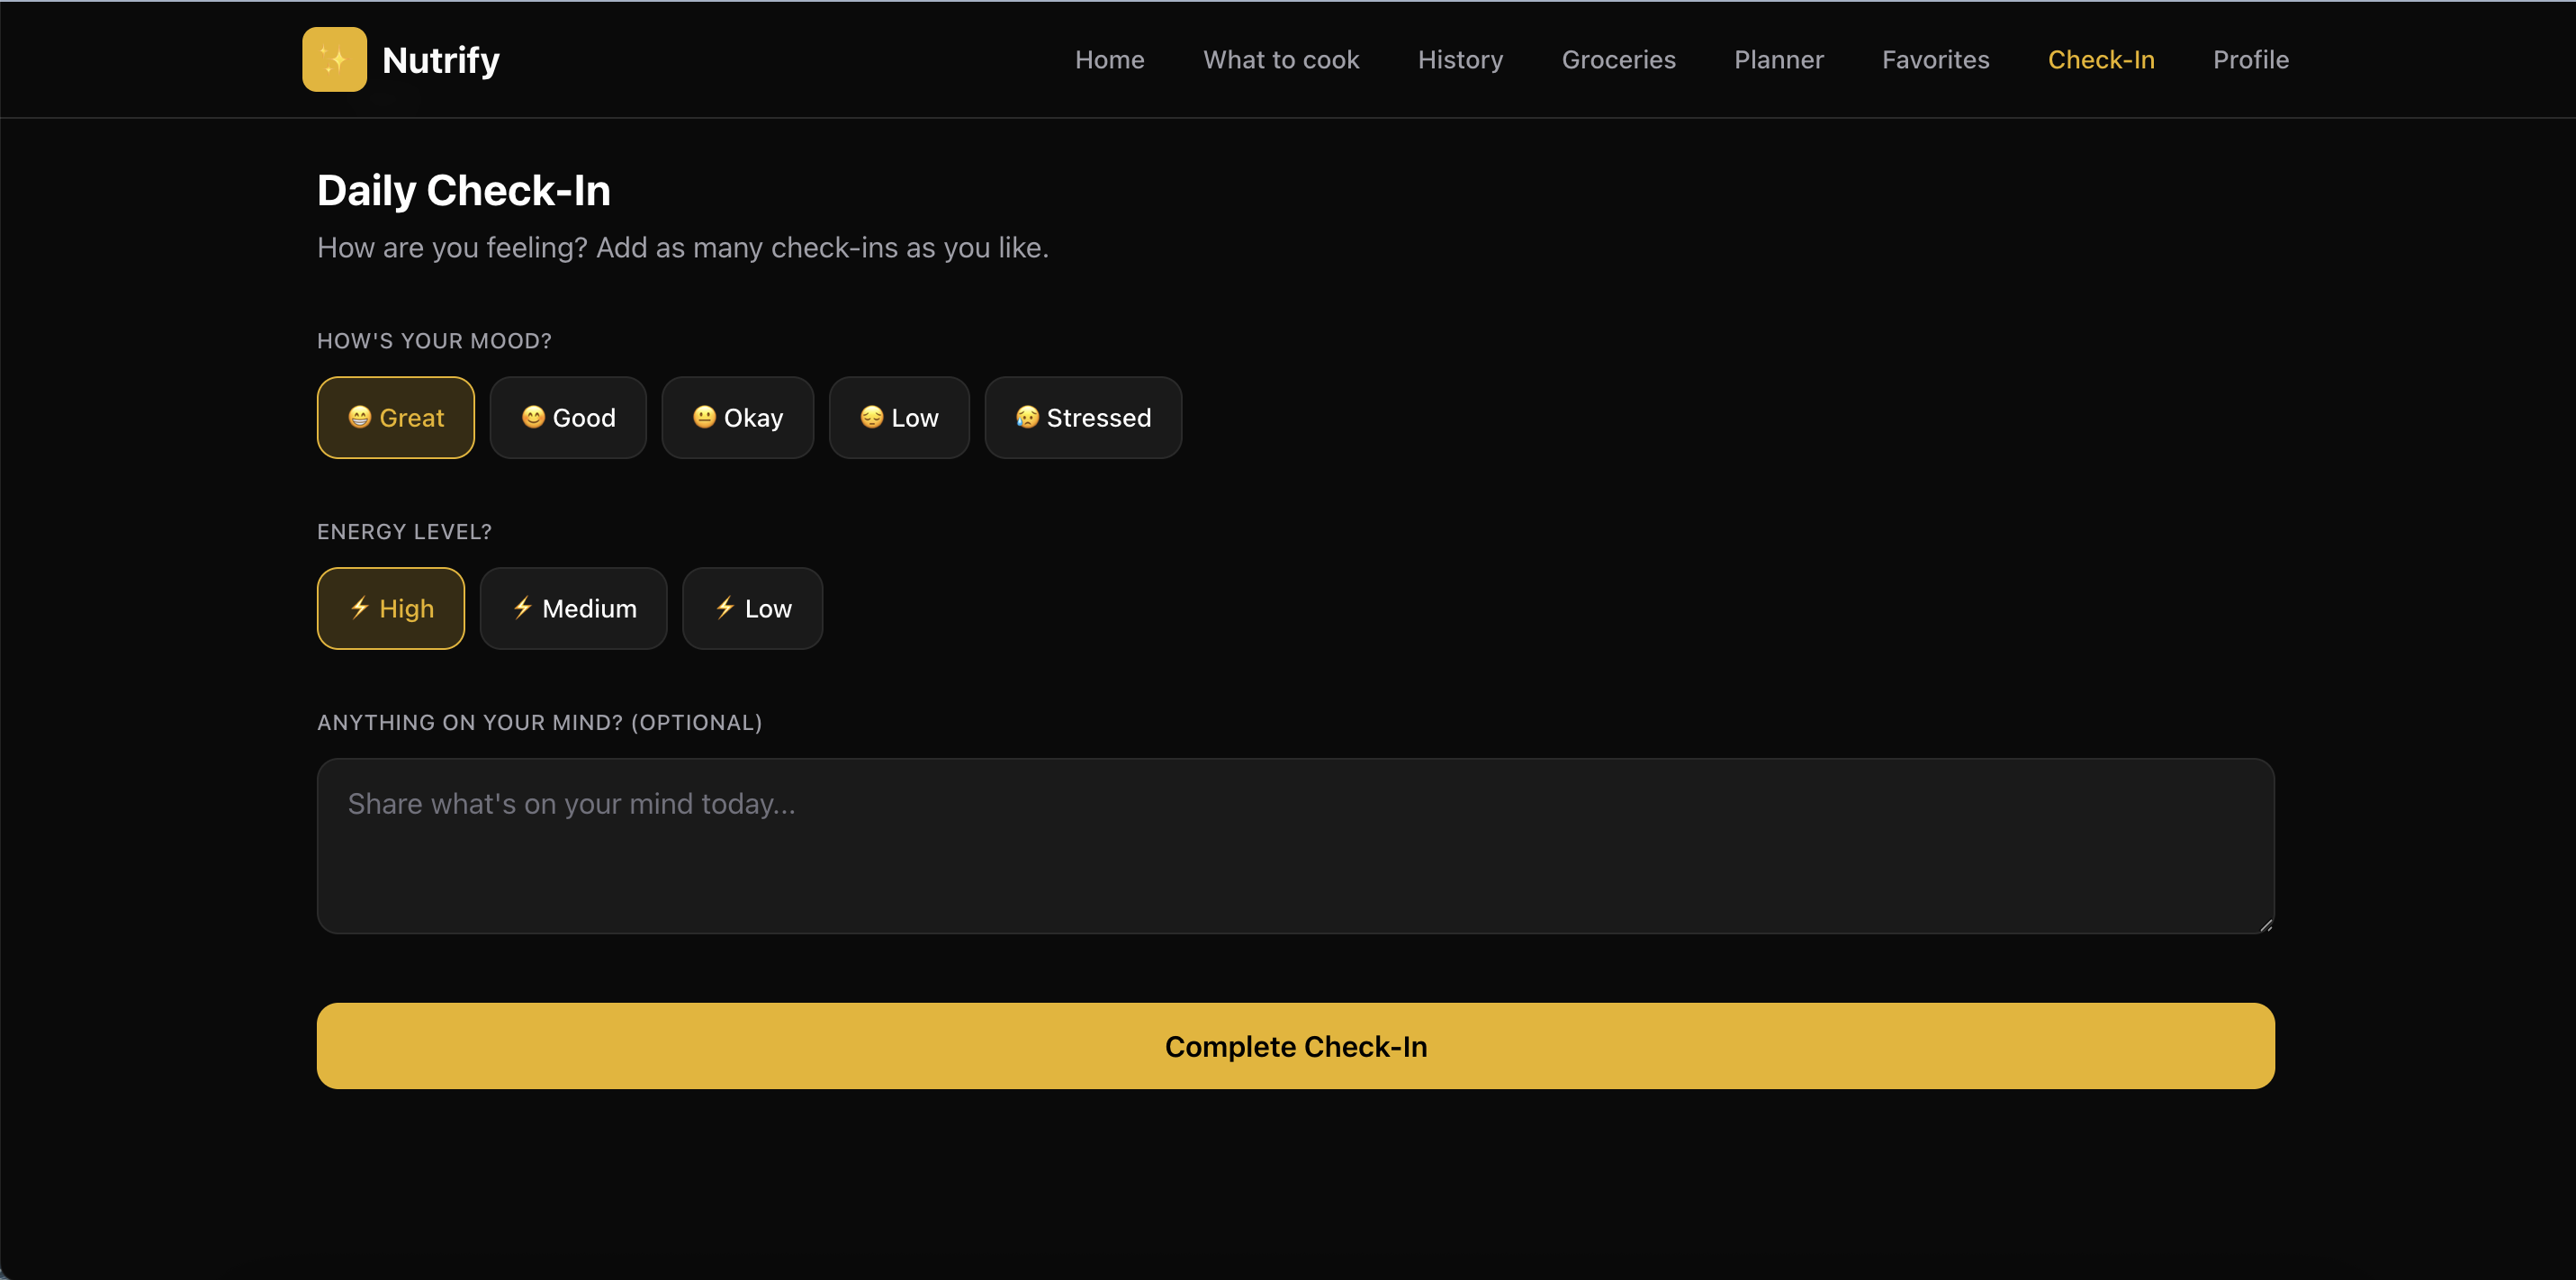Select the Low mood button

pyautogui.click(x=898, y=418)
